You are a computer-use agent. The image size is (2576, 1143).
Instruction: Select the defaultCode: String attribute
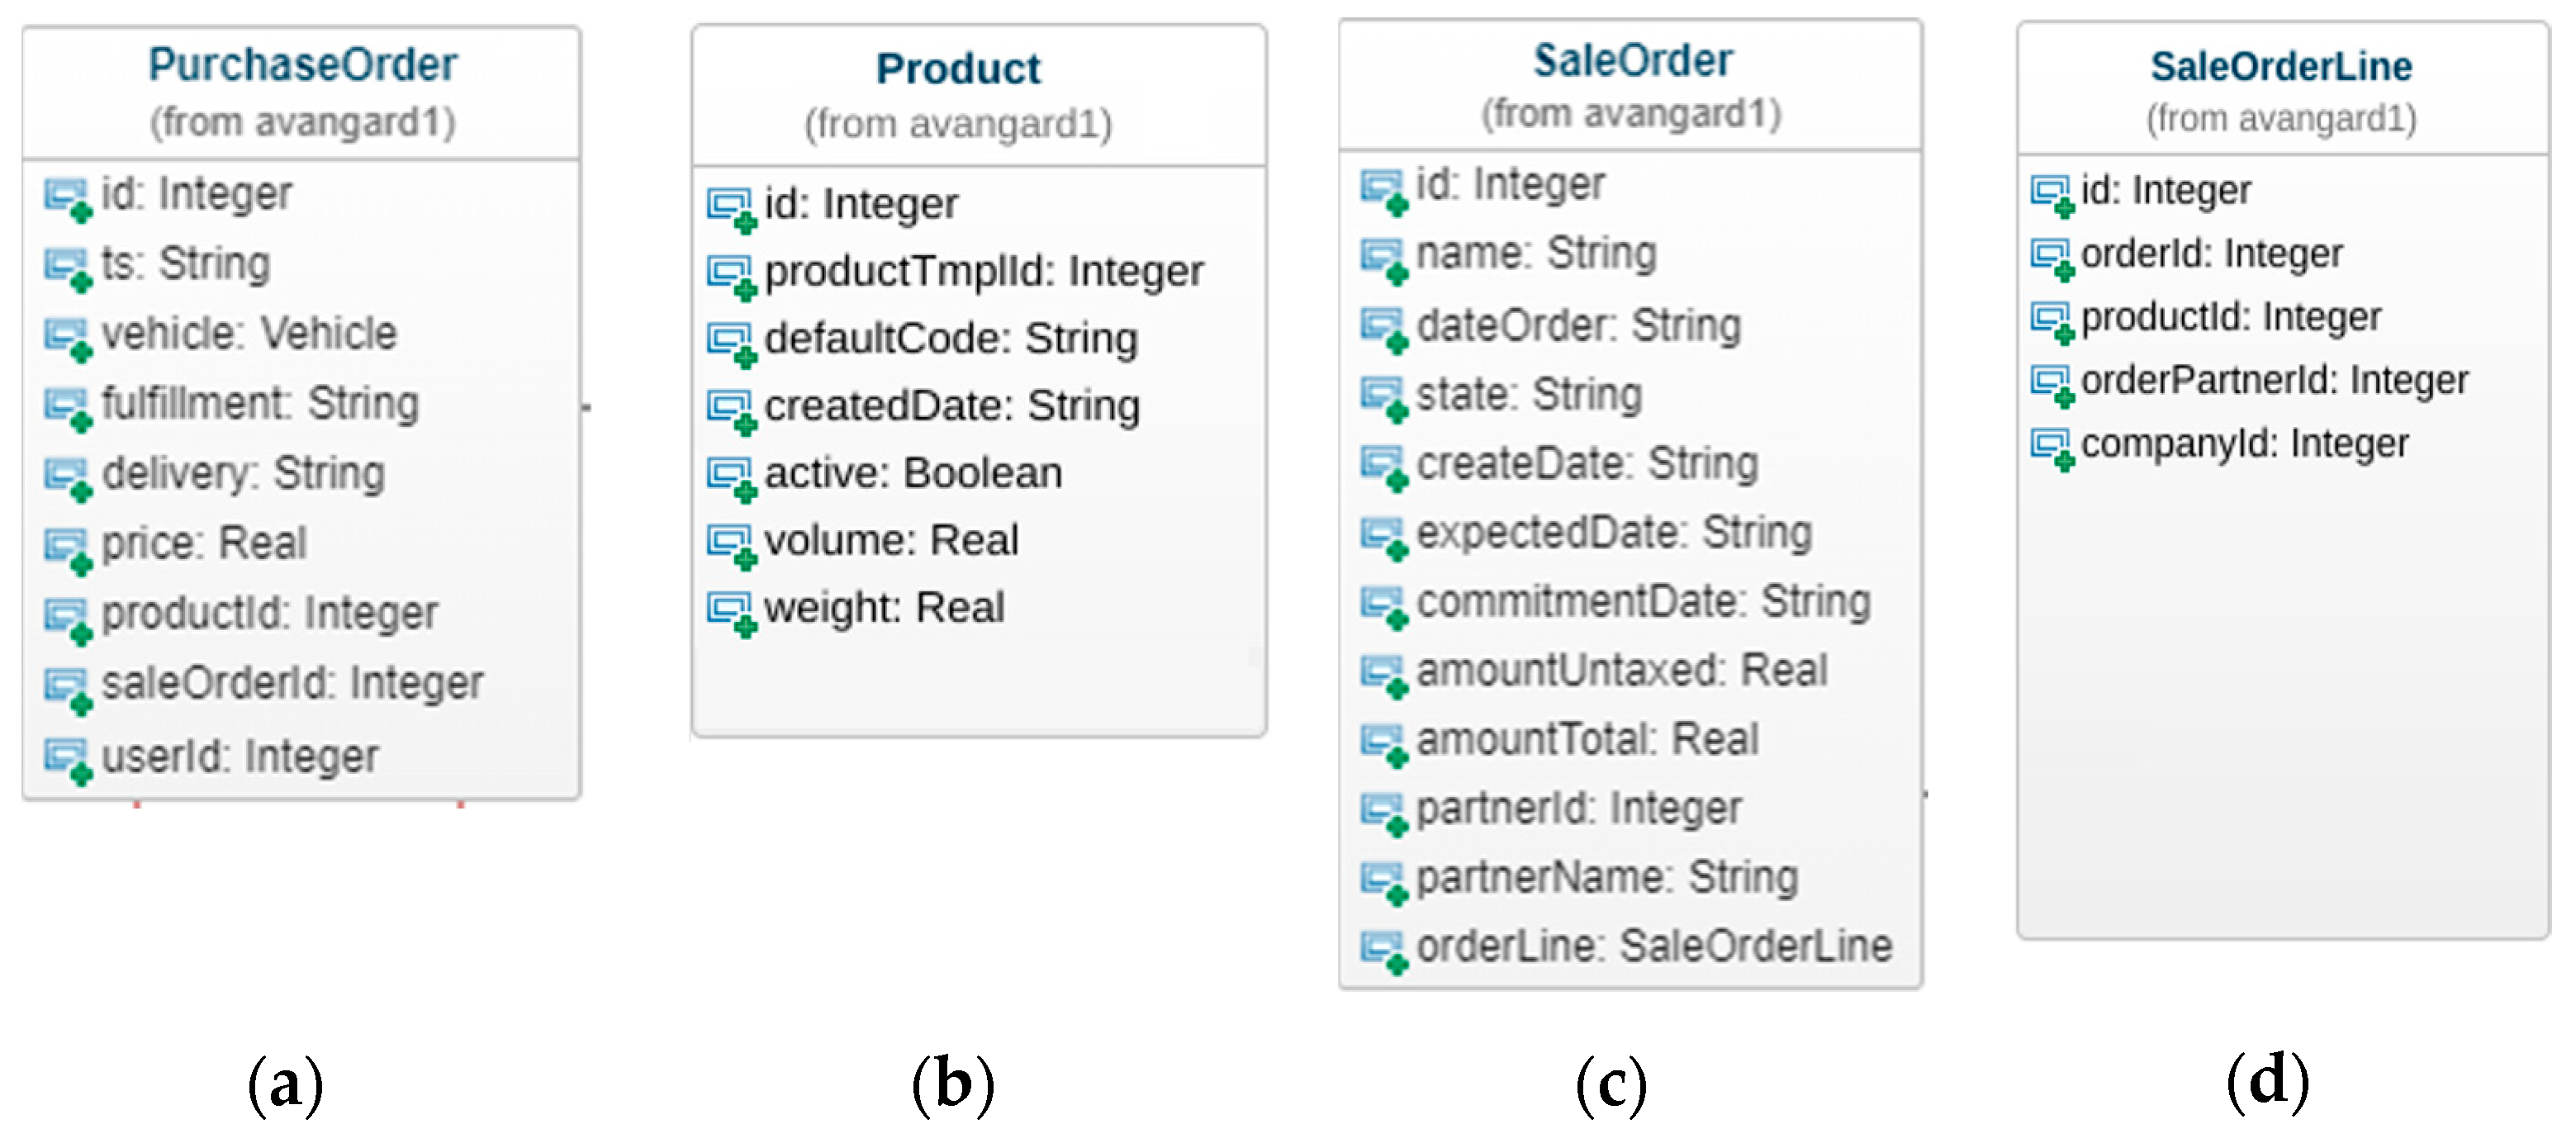pos(951,339)
